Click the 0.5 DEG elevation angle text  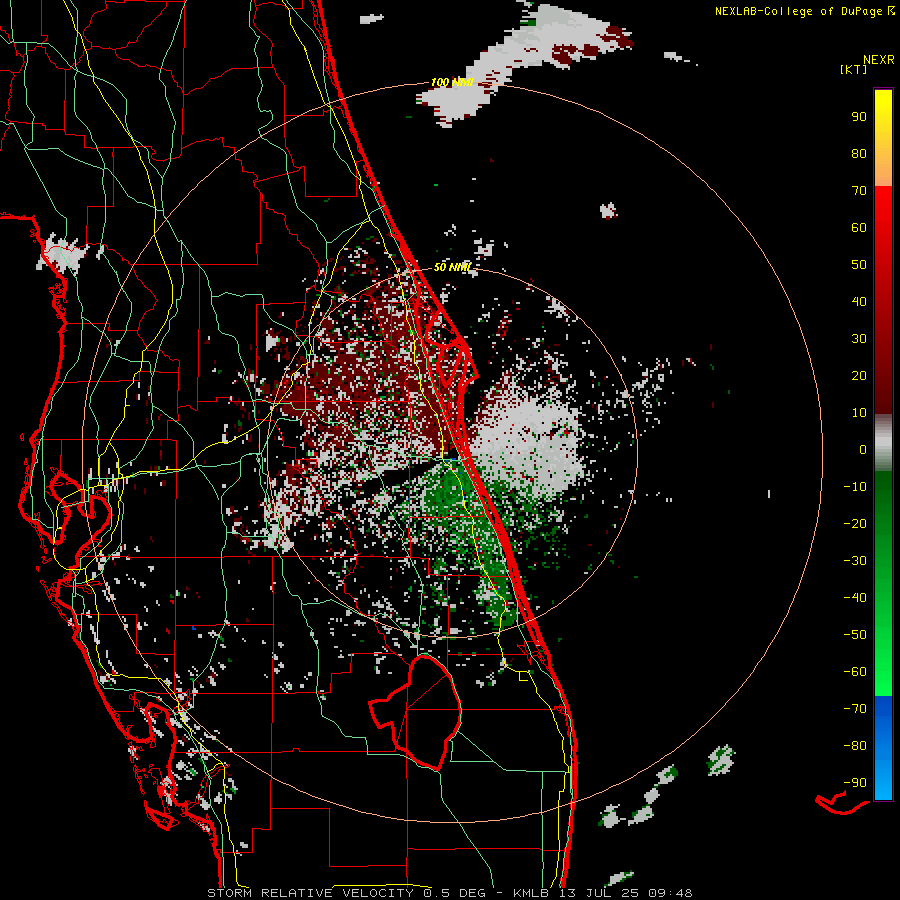pos(455,893)
